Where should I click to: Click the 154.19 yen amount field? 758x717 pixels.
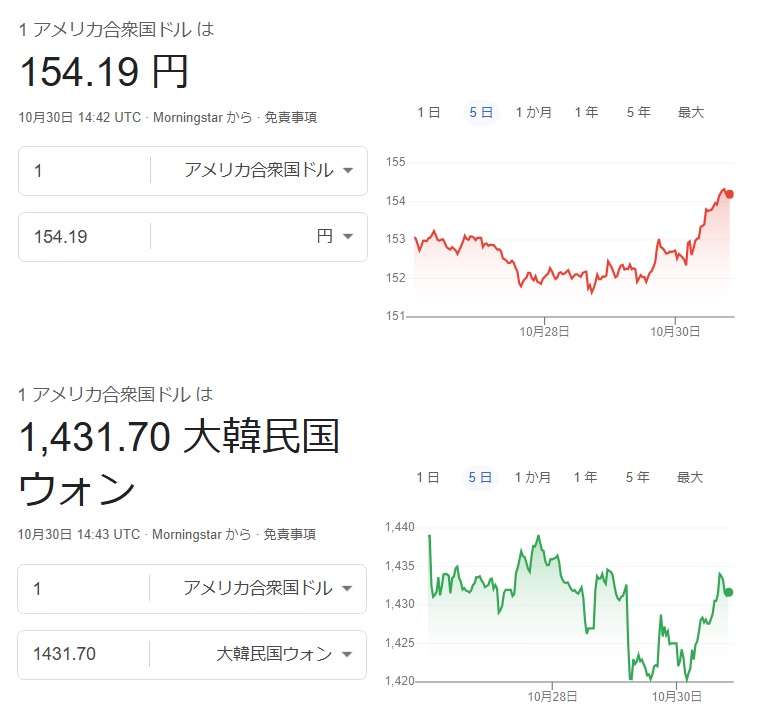[x=85, y=237]
